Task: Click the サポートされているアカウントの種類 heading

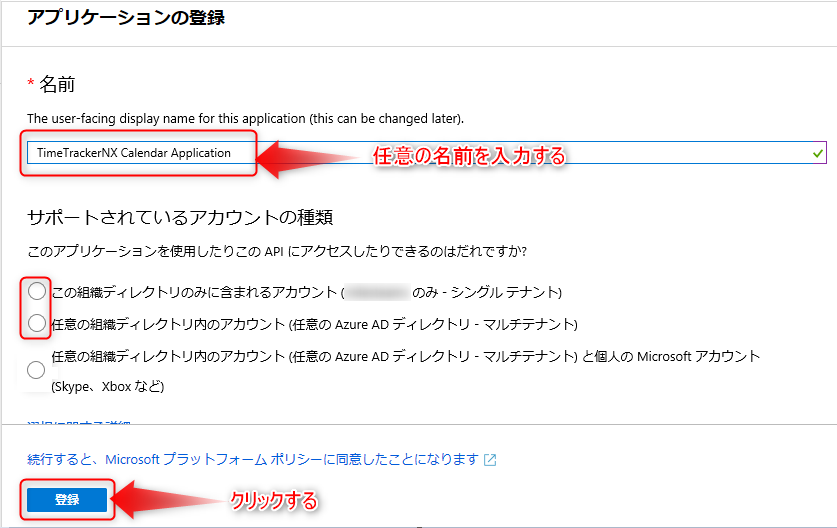Action: tap(180, 216)
